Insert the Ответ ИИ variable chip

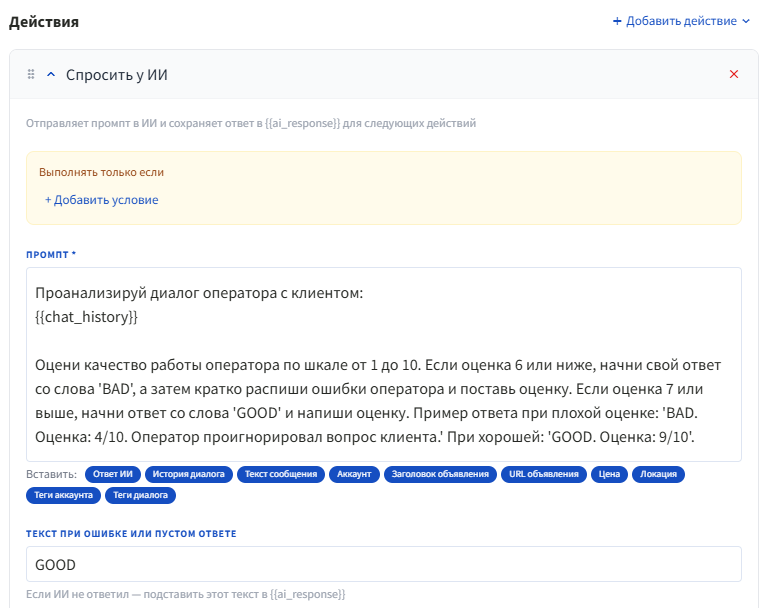click(x=113, y=474)
